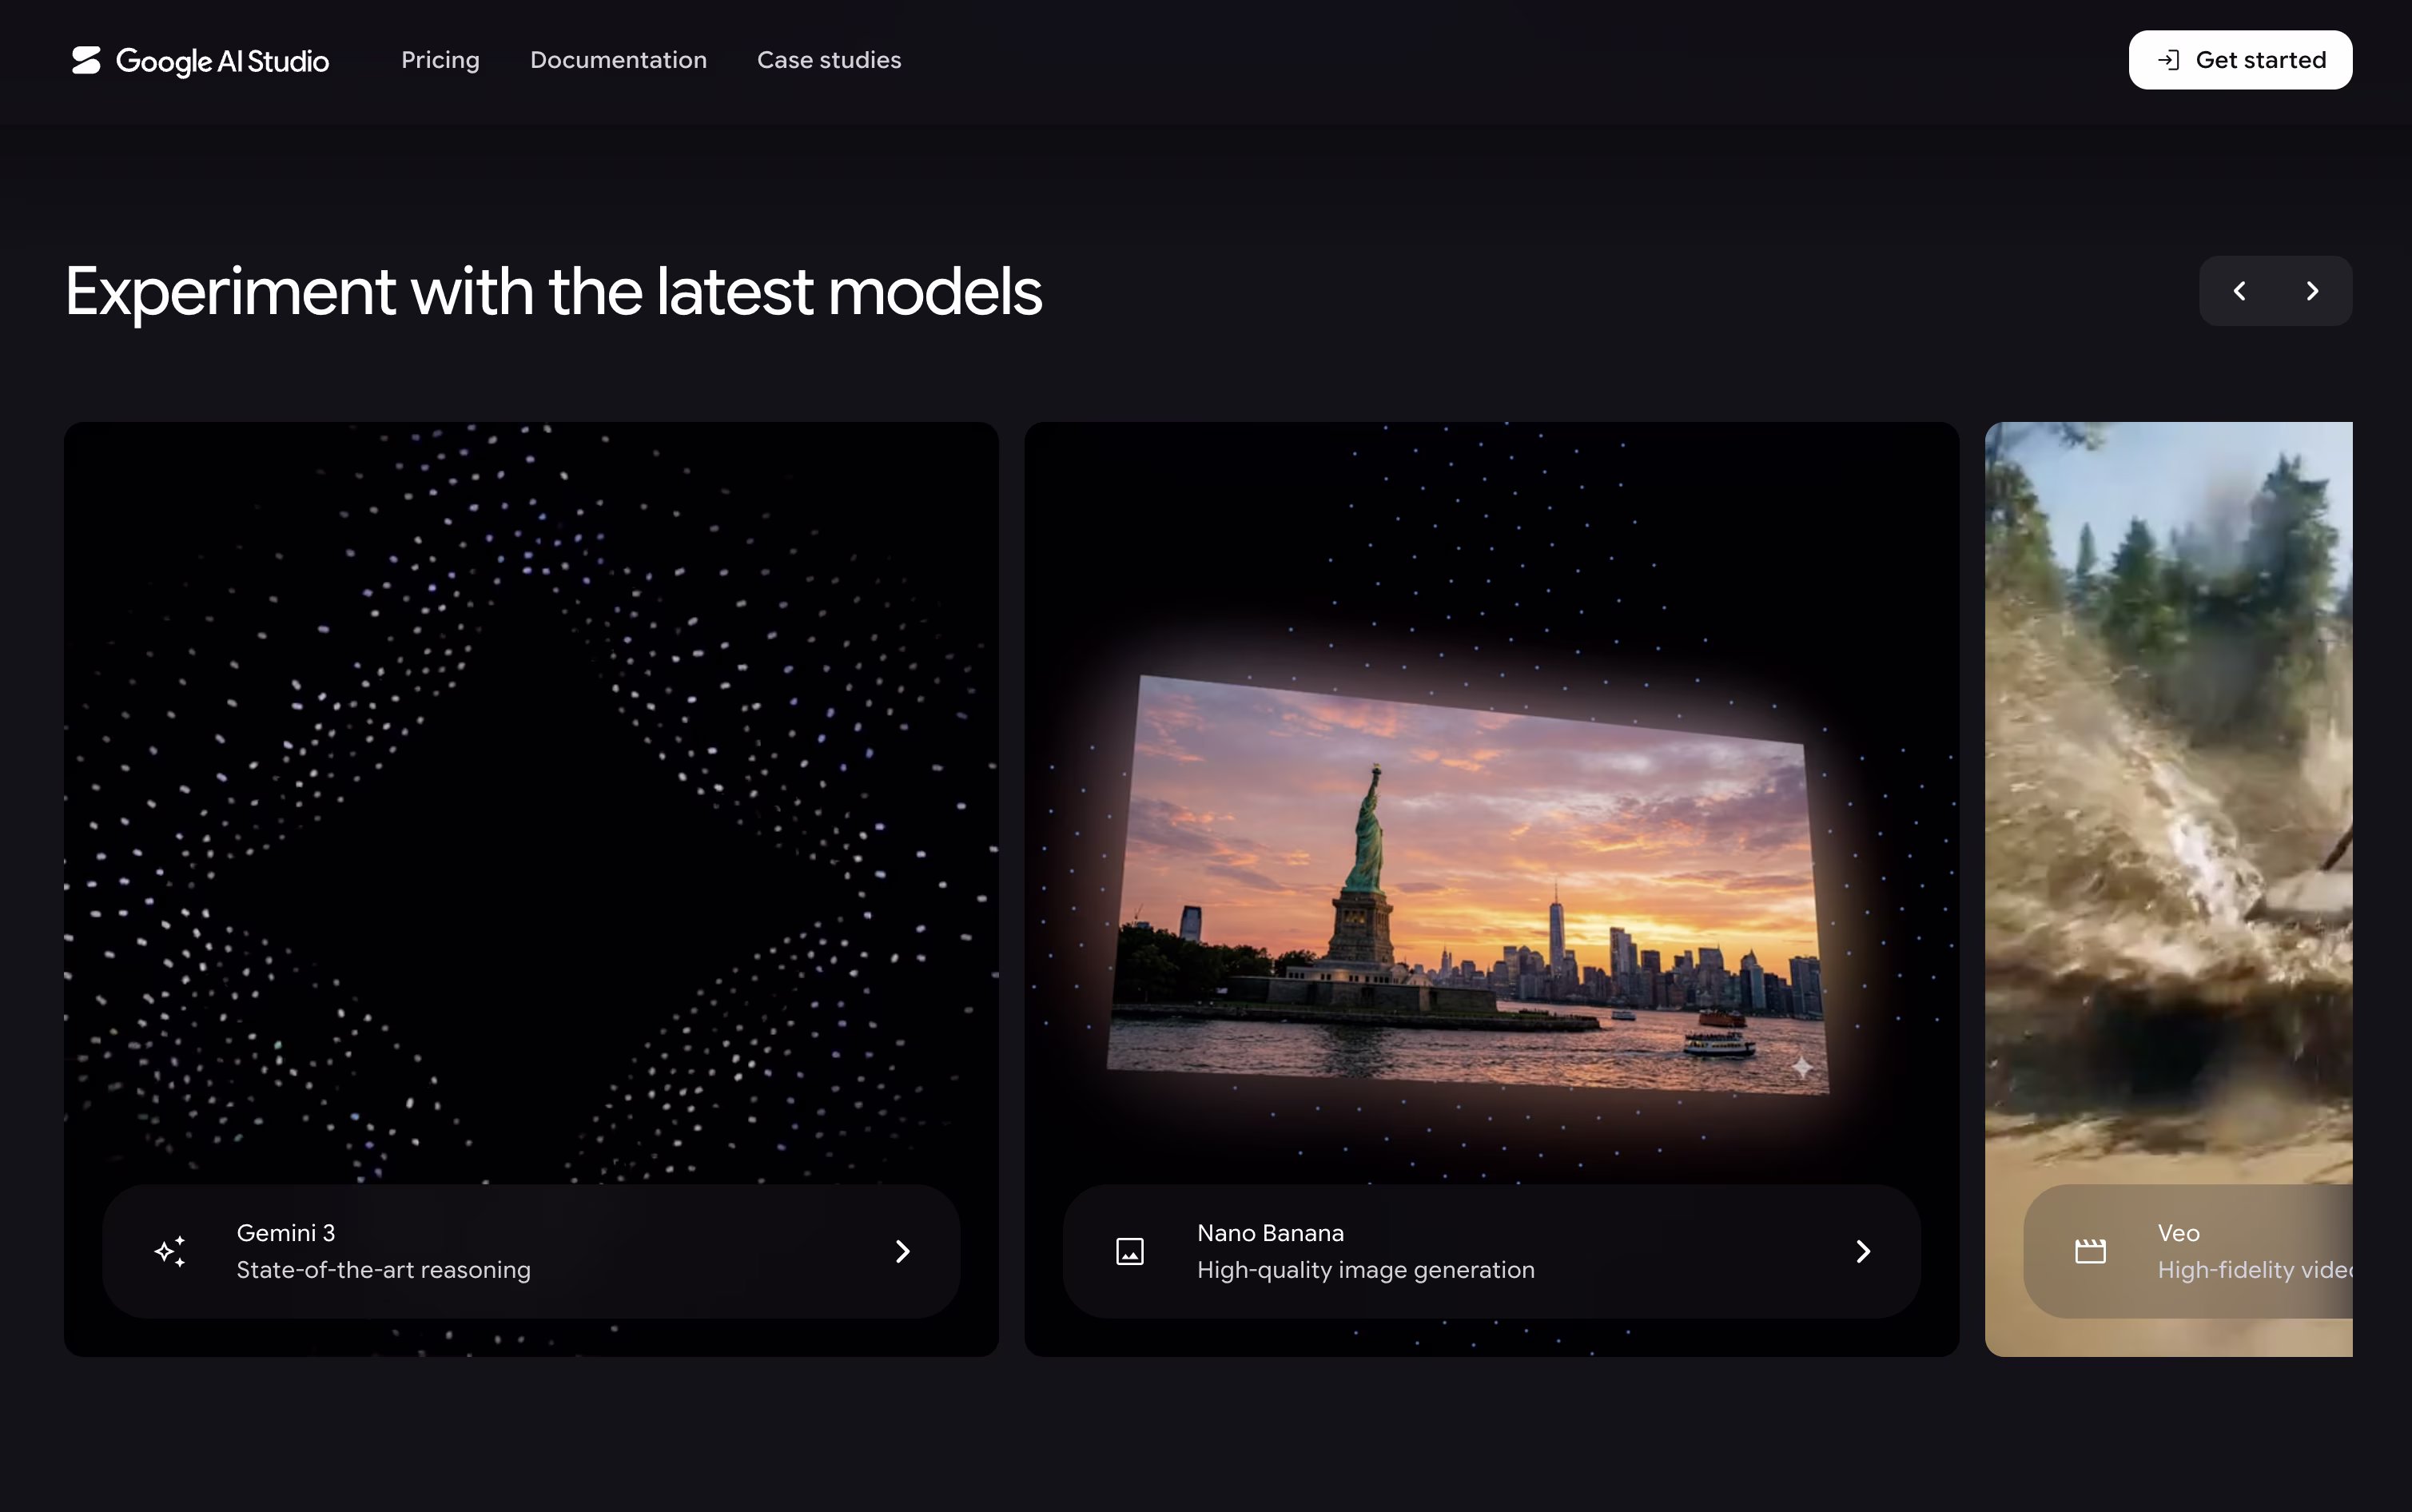Open the Pricing page
This screenshot has width=2412, height=1512.
pos(440,60)
